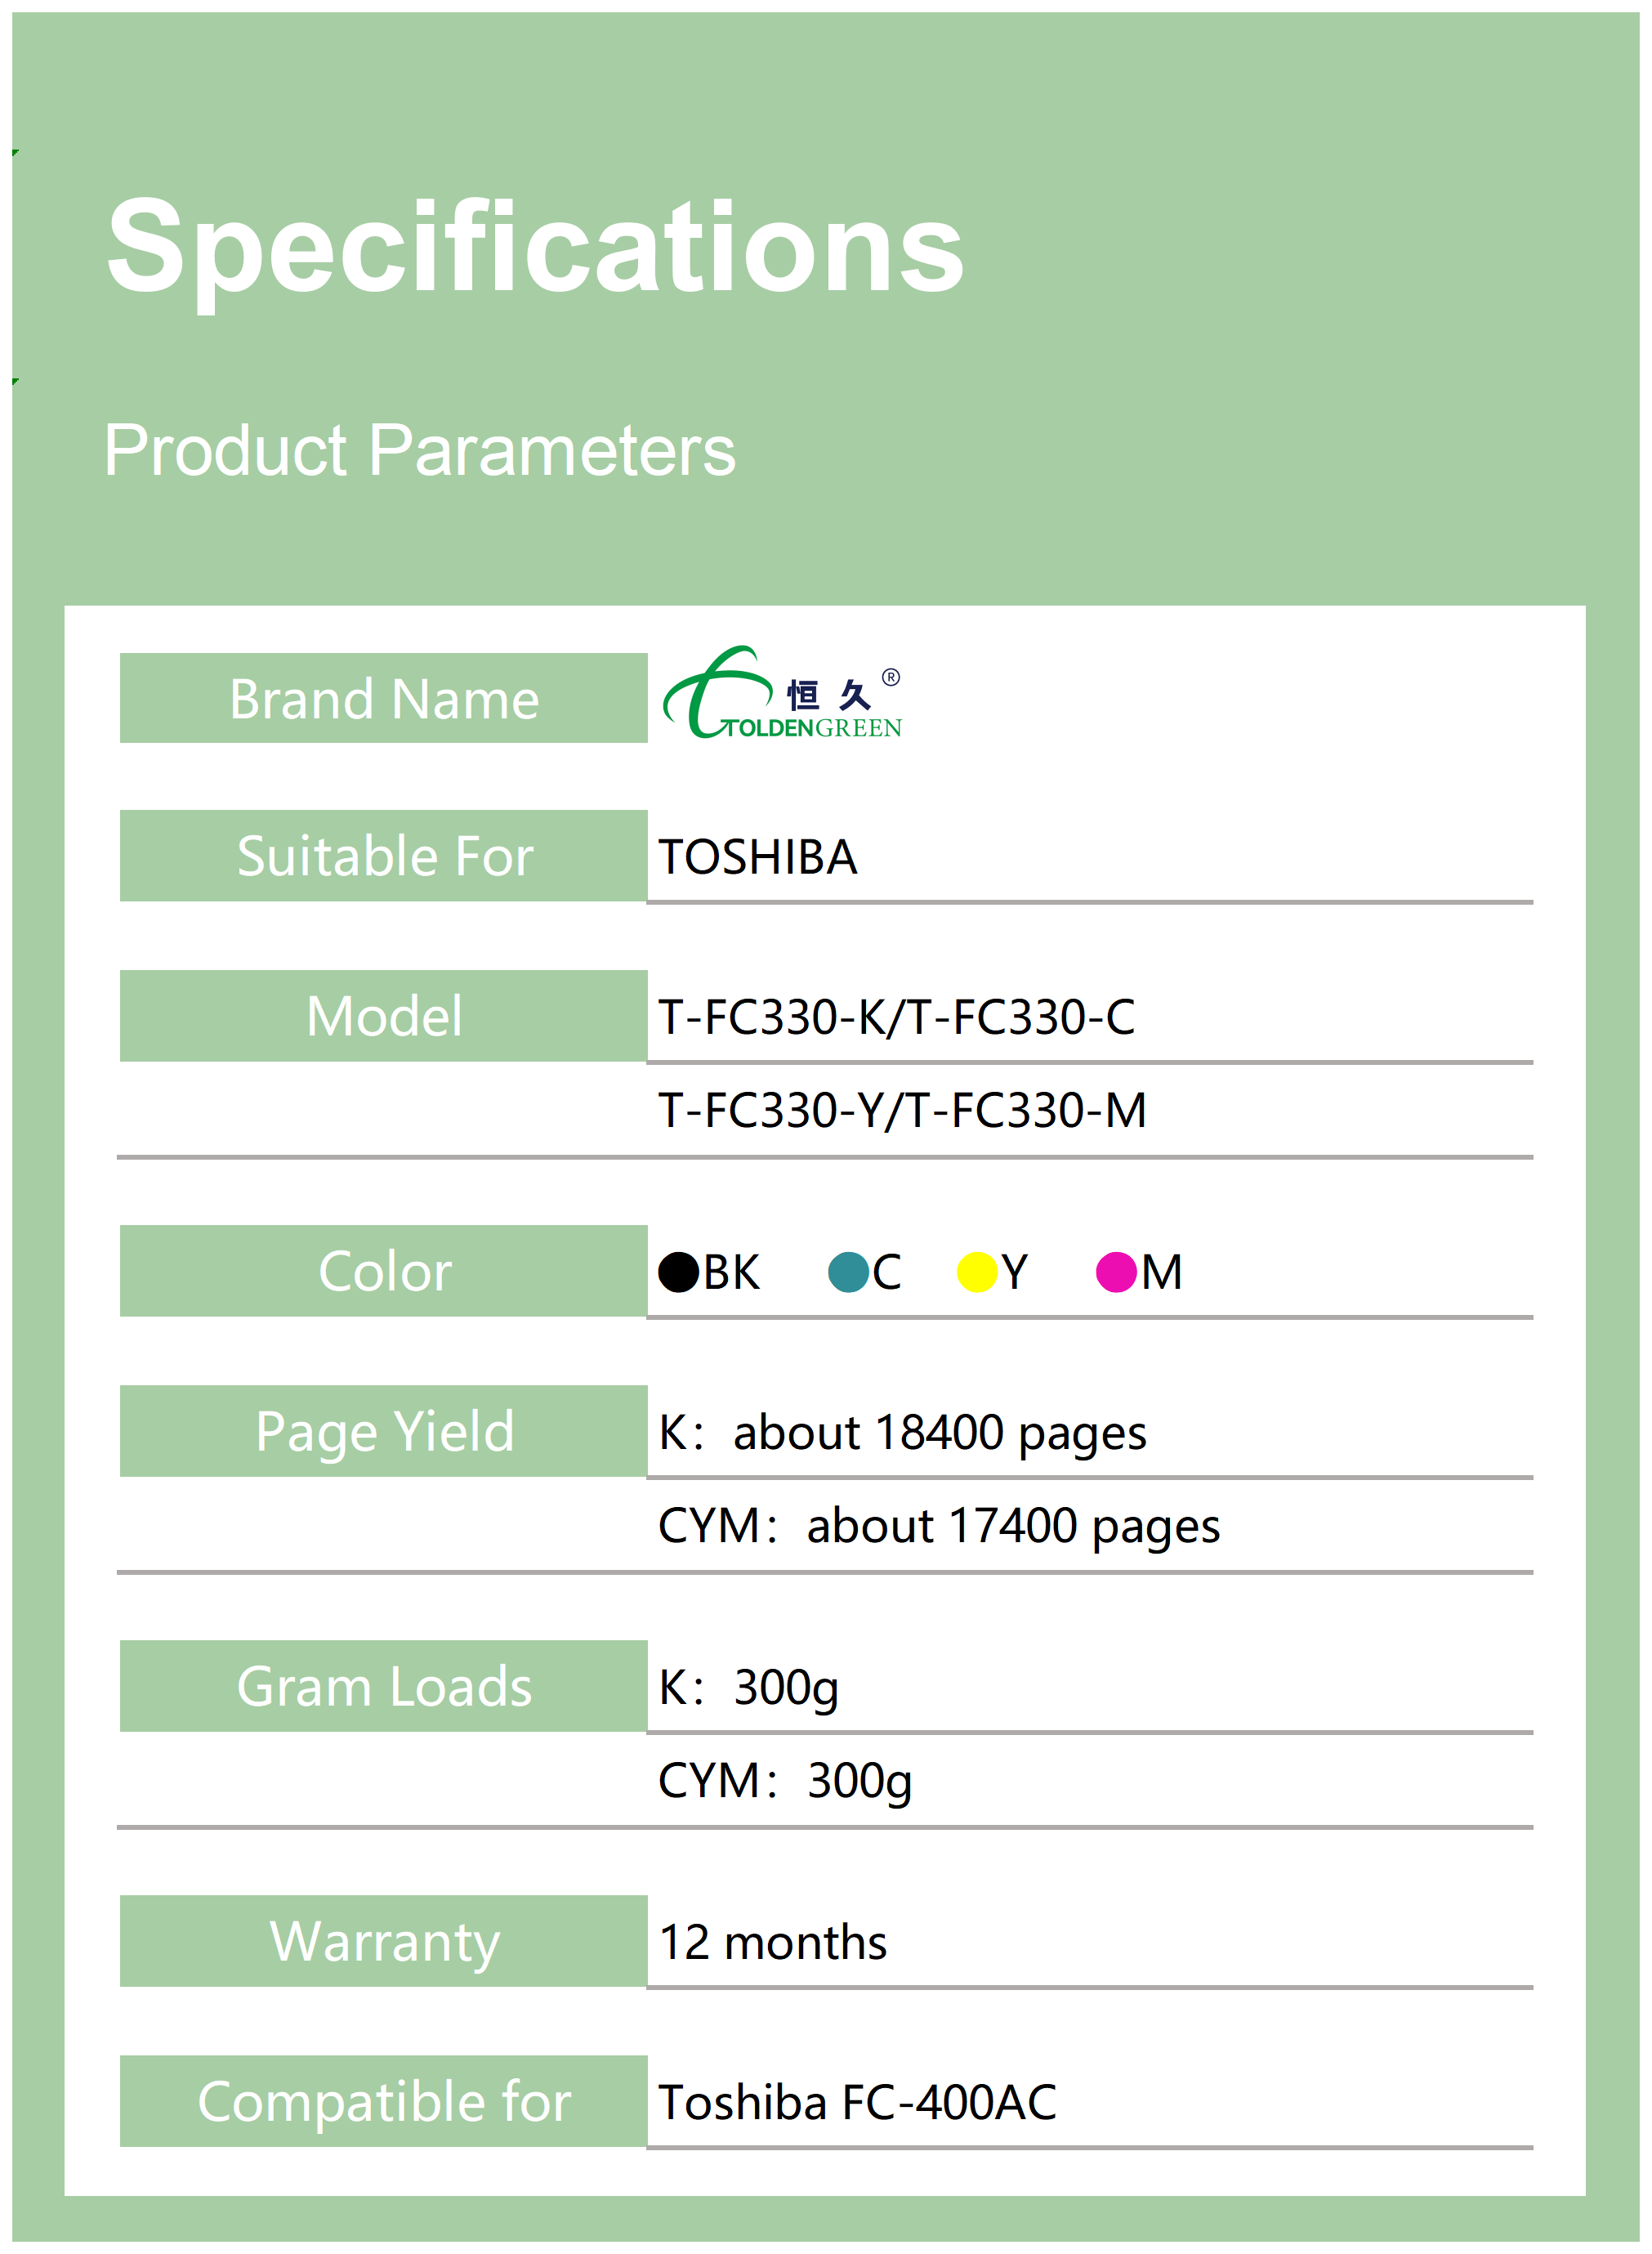The width and height of the screenshot is (1652, 2254).
Task: Click the TOSHIBA text
Action: click(x=757, y=857)
